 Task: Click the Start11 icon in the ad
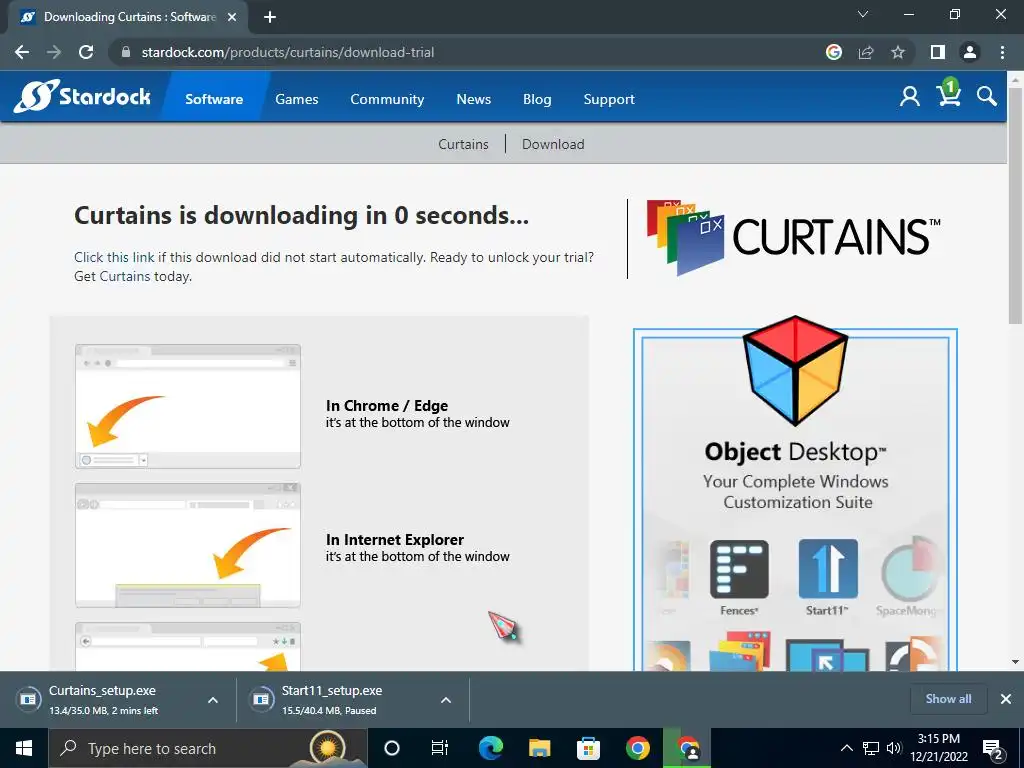pos(827,569)
